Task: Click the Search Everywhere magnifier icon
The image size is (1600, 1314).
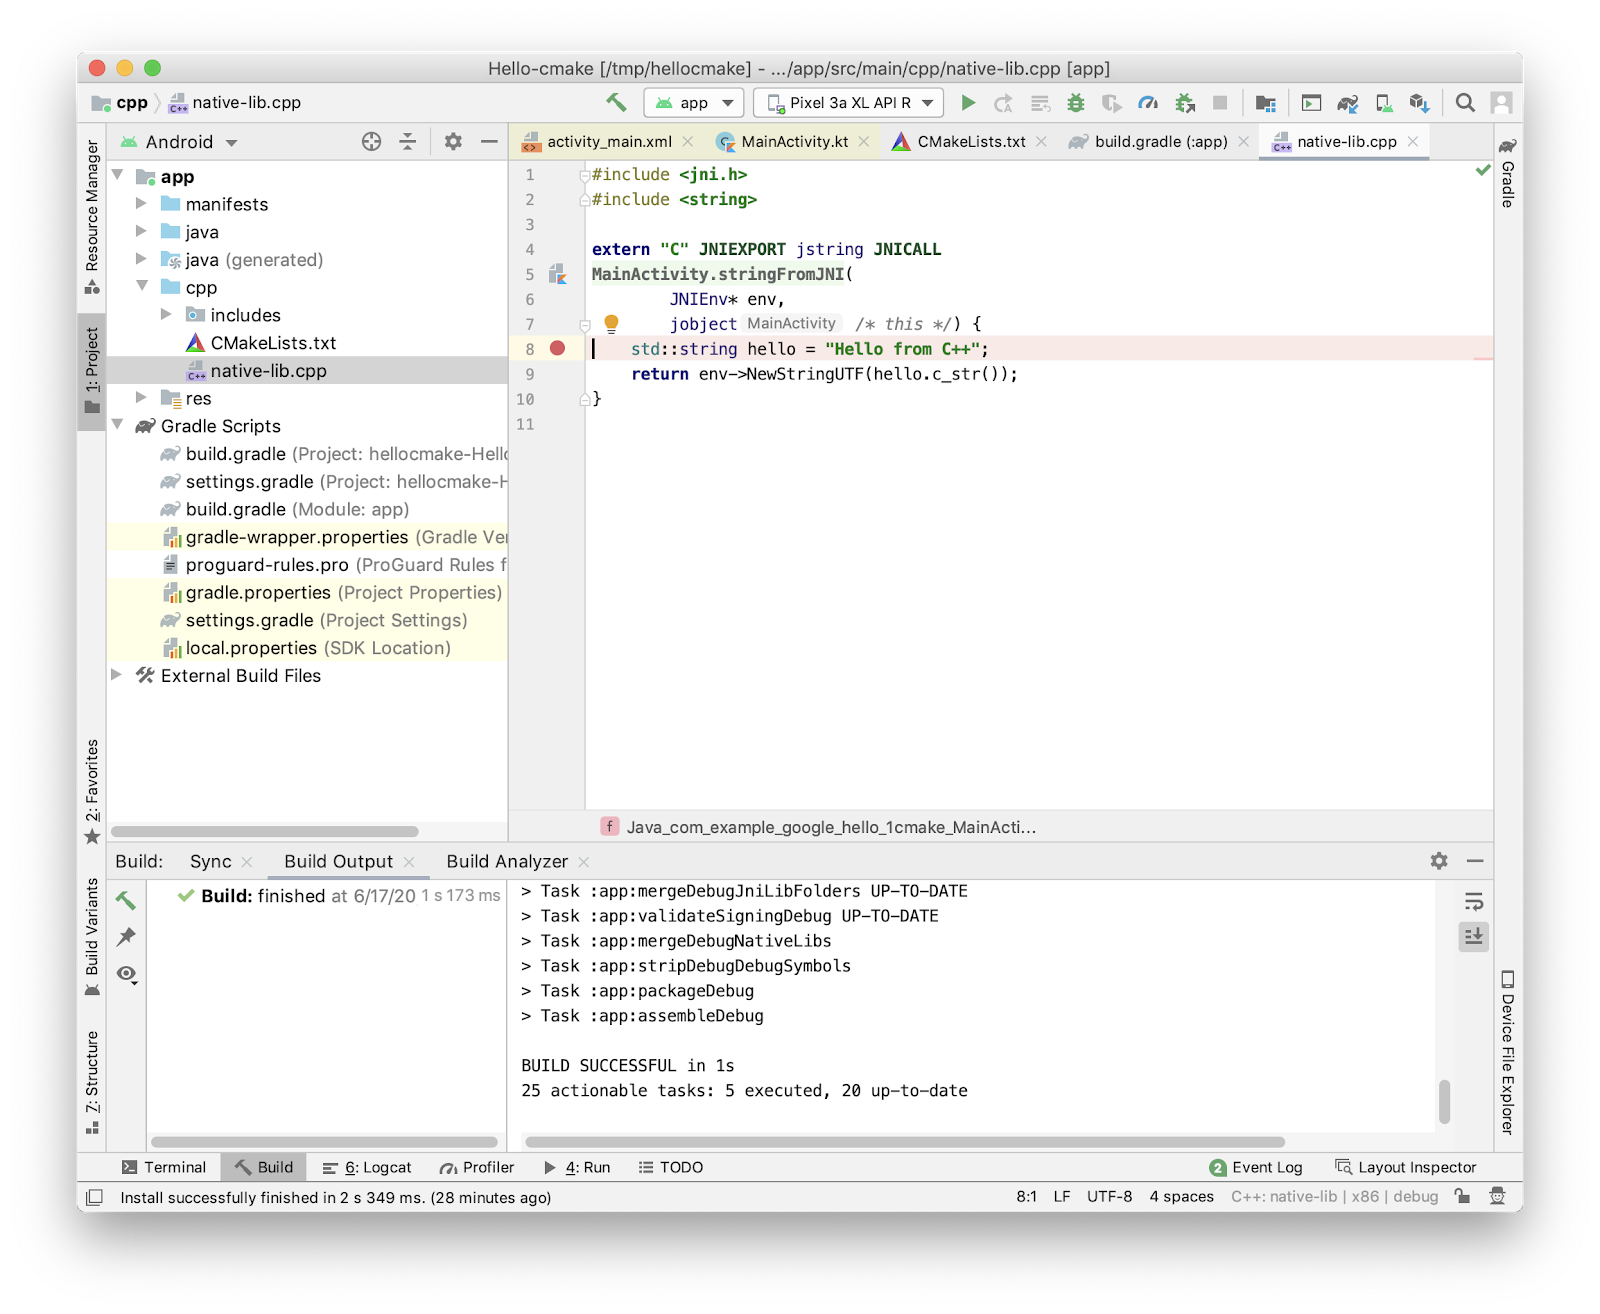Action: [1465, 103]
